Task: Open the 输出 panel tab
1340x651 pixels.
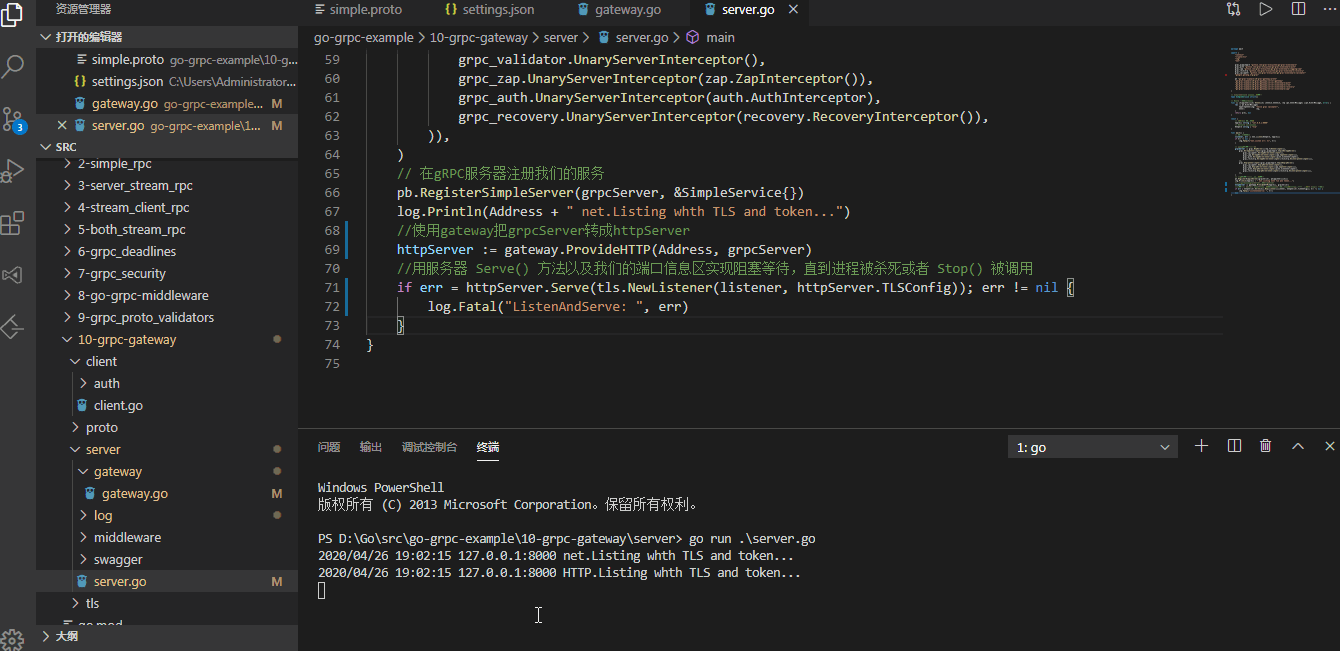Action: [x=370, y=446]
